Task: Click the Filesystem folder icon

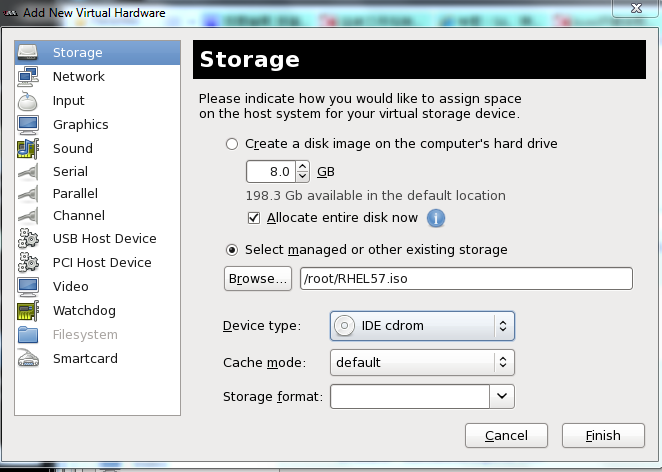Action: 28,334
